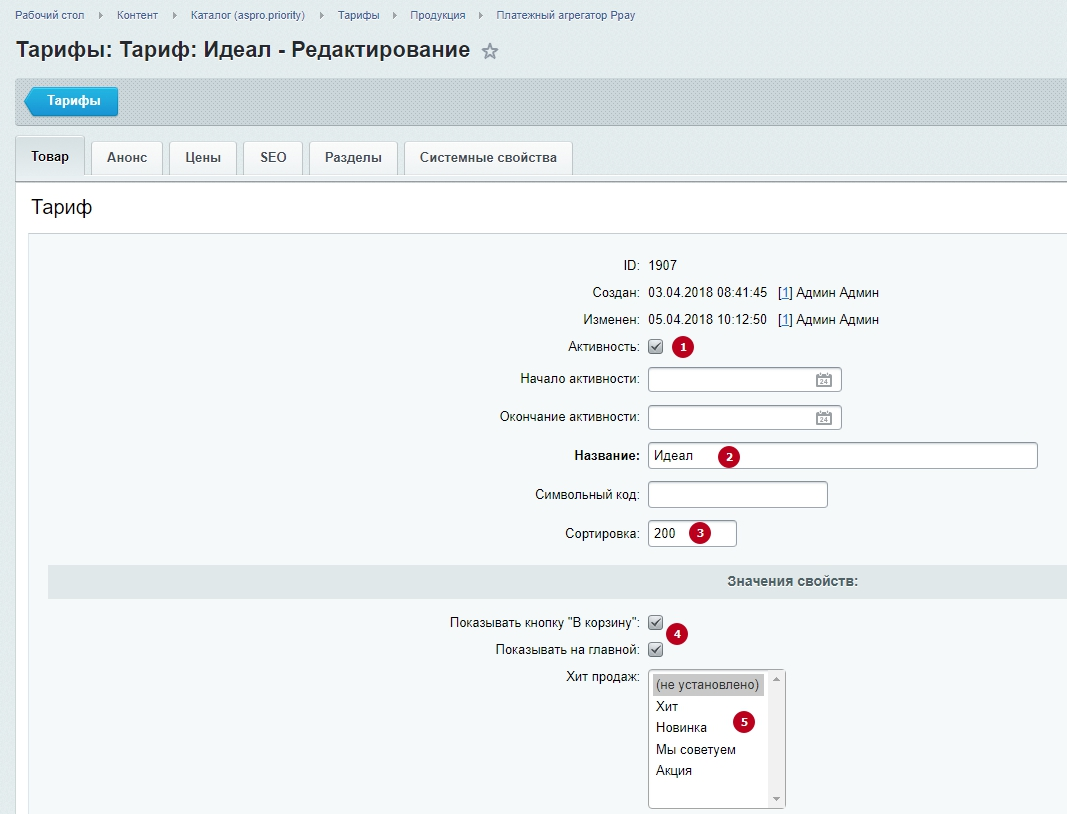
Task: Click the Символьный код input field
Action: pos(738,494)
